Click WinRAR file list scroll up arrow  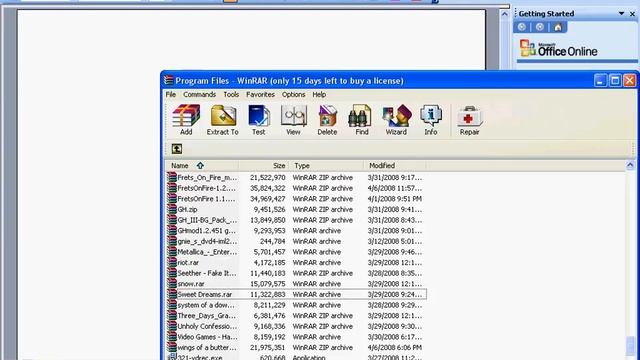coord(630,165)
